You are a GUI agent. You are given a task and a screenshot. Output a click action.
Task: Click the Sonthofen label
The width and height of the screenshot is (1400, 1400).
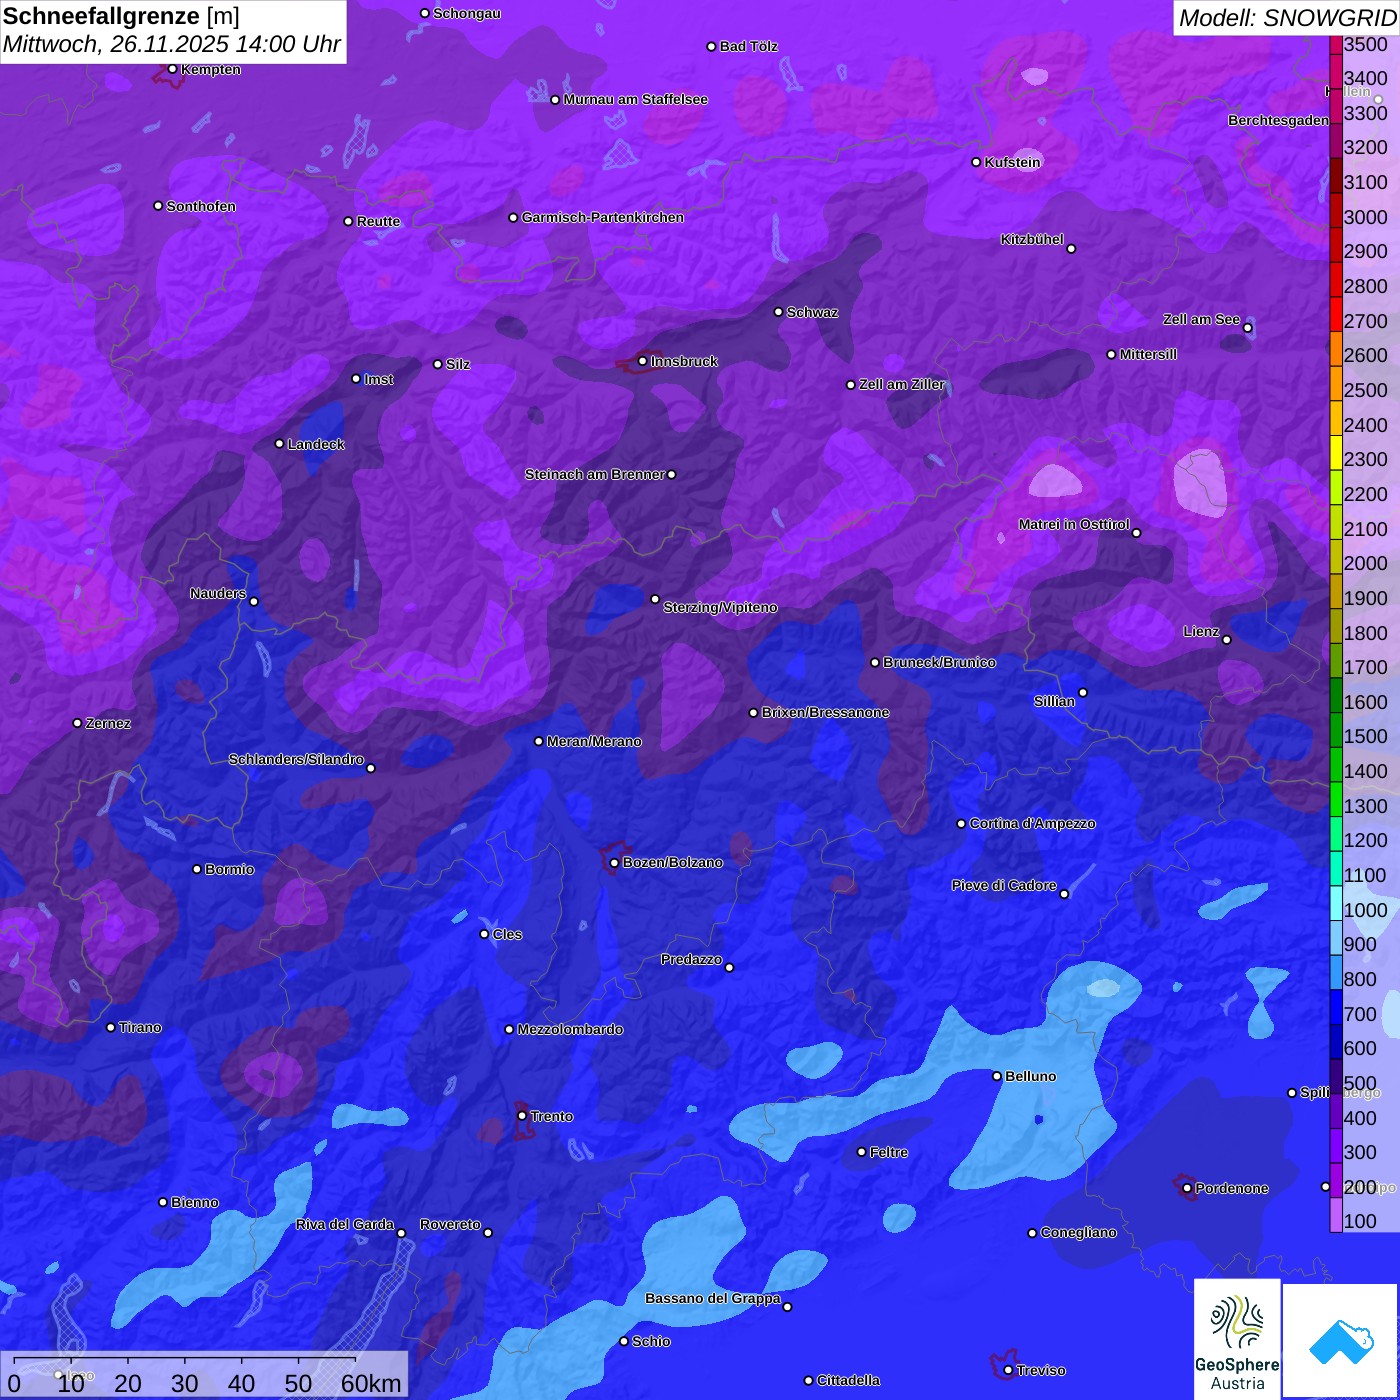coord(201,206)
